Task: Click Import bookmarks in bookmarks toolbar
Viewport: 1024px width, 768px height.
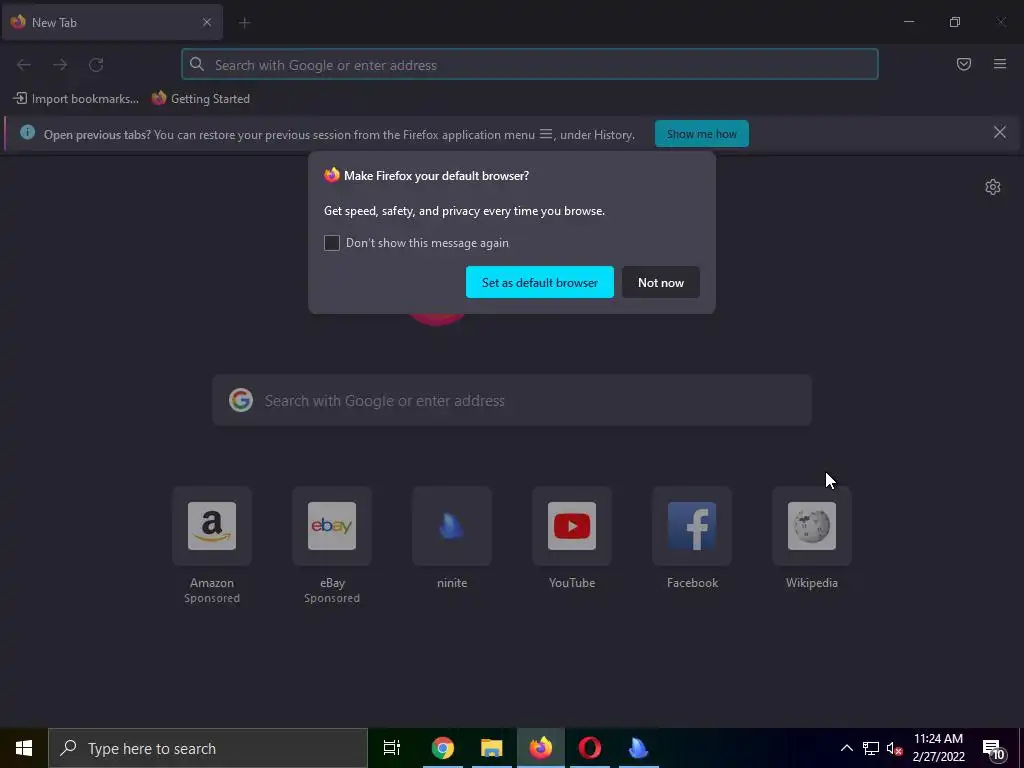Action: (76, 99)
